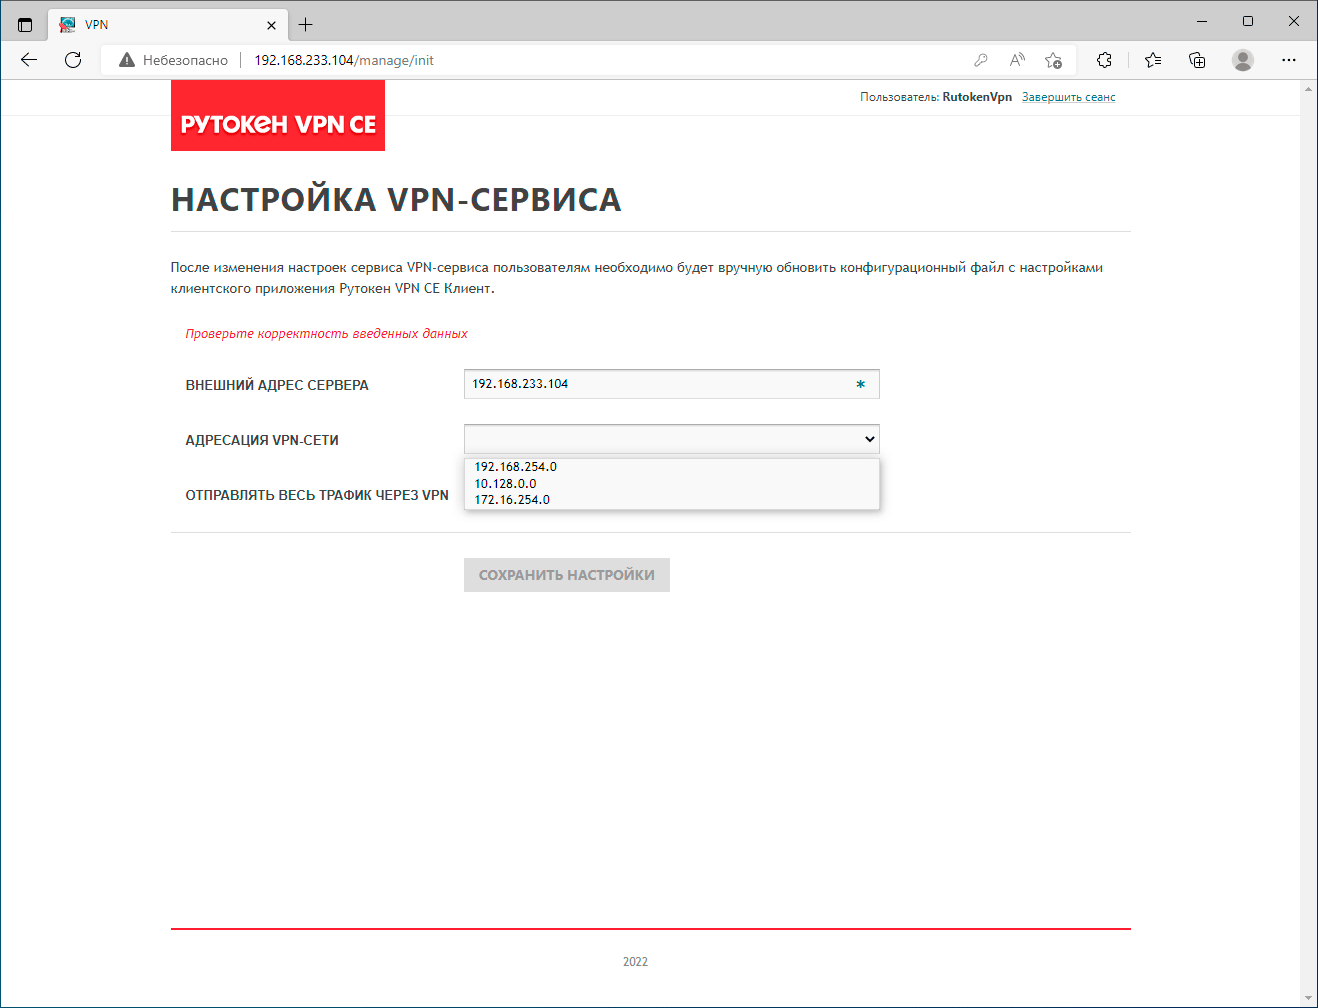Close the VPN browser tab
Image resolution: width=1318 pixels, height=1008 pixels.
pos(271,25)
